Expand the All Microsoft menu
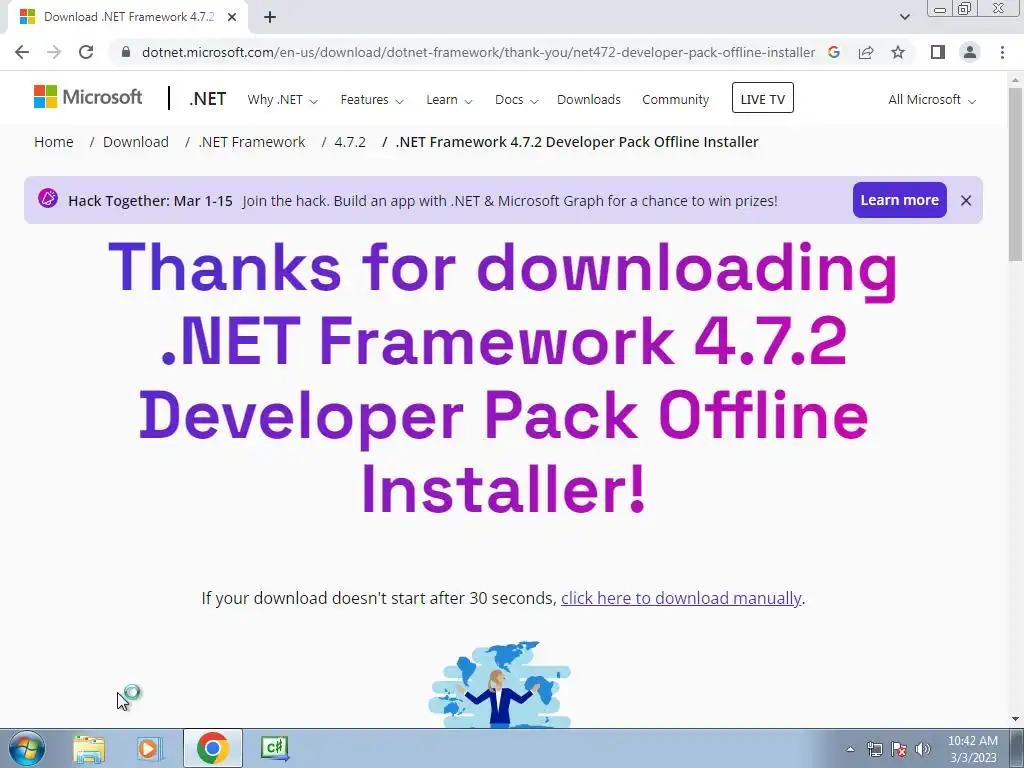The image size is (1024, 768). pyautogui.click(x=932, y=100)
